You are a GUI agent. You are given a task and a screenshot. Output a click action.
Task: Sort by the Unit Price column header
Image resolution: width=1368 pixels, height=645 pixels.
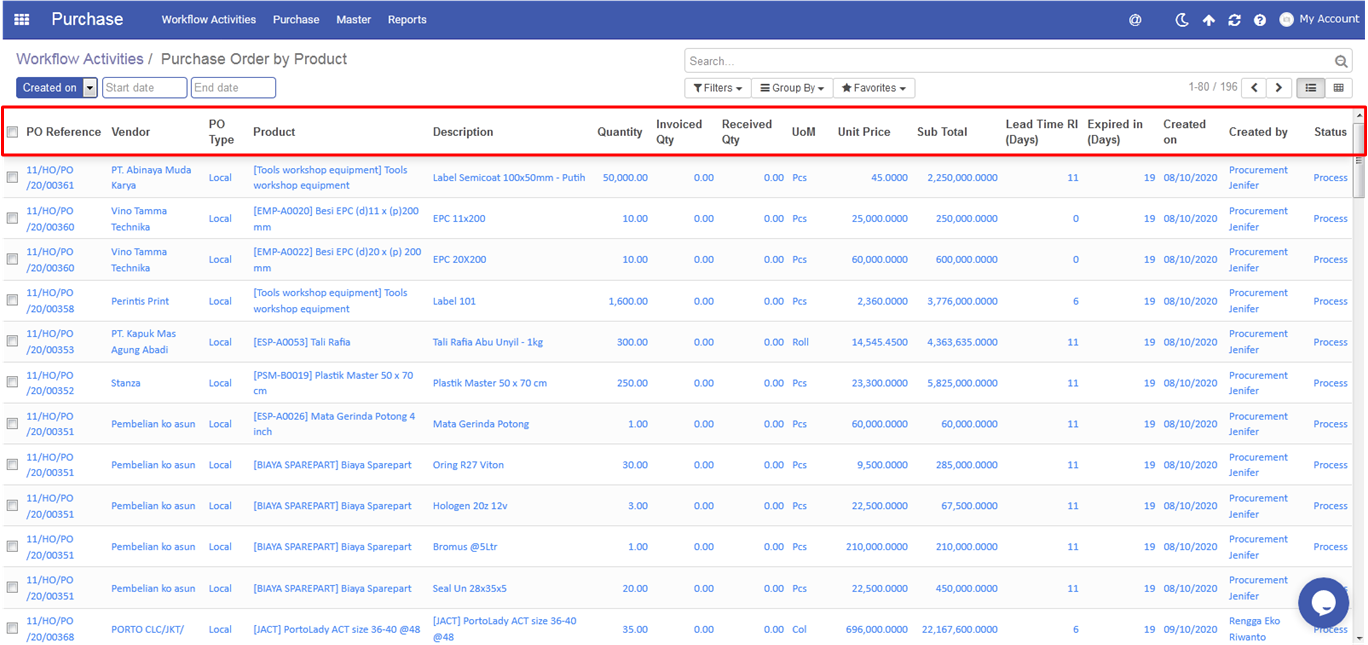click(863, 132)
